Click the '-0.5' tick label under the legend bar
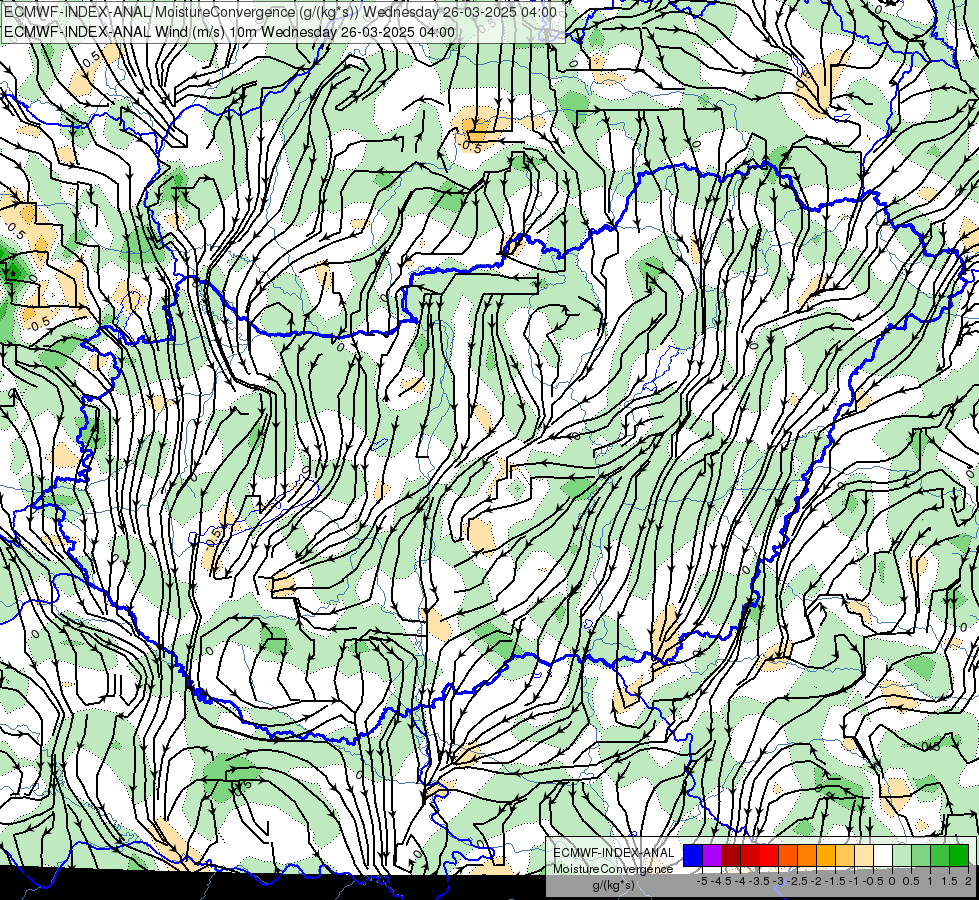 coord(873,881)
